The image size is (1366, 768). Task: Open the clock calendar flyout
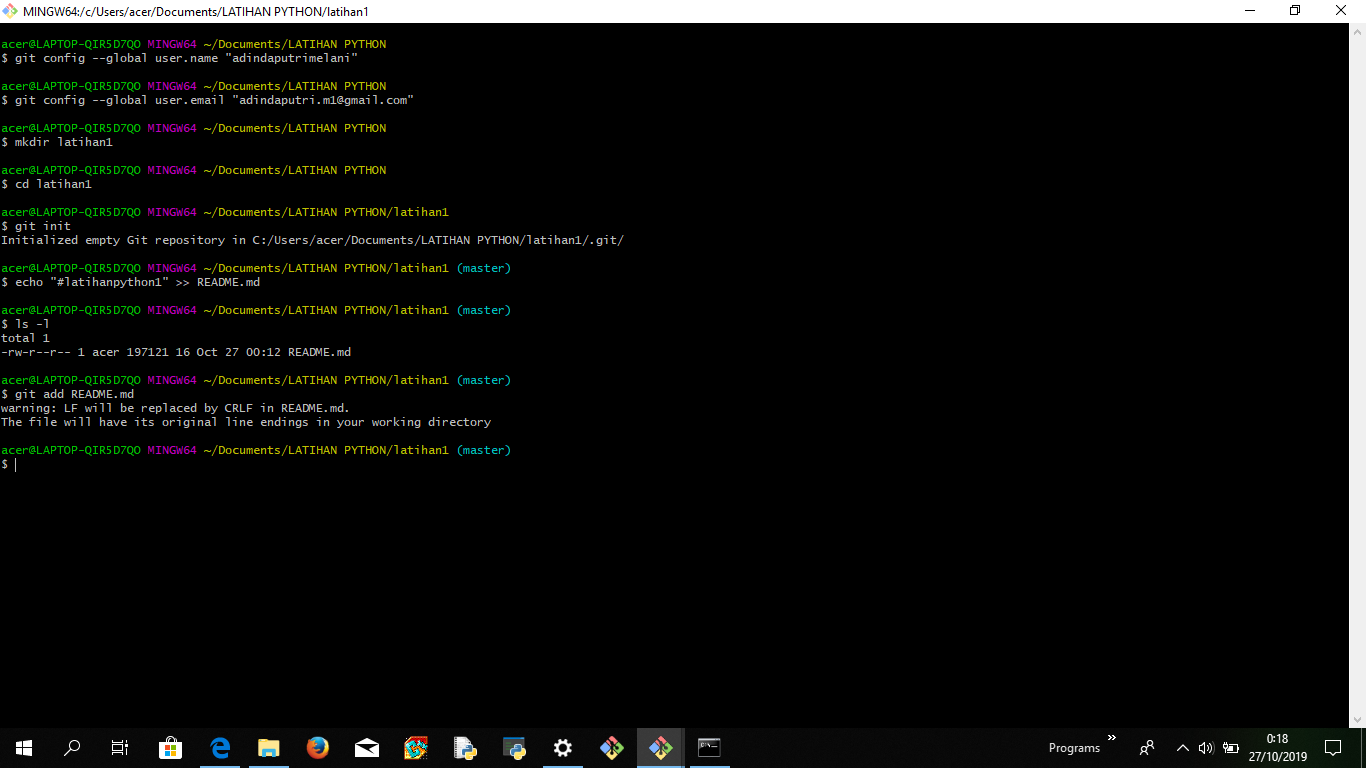[x=1278, y=747]
